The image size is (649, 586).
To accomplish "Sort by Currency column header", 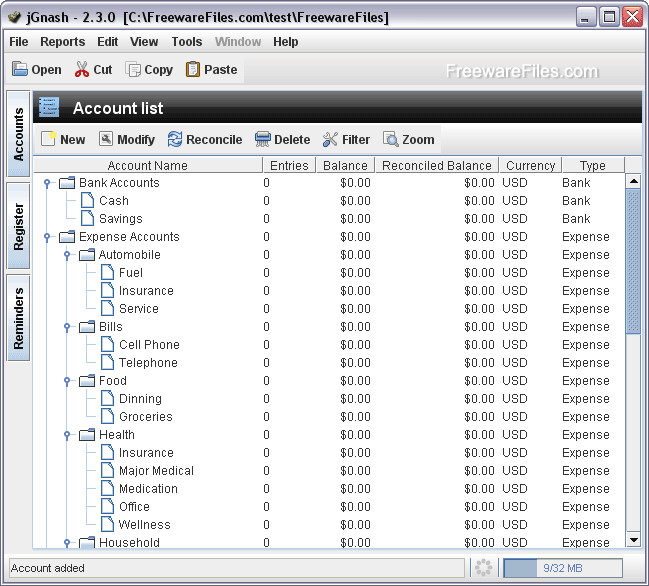I will [x=531, y=165].
